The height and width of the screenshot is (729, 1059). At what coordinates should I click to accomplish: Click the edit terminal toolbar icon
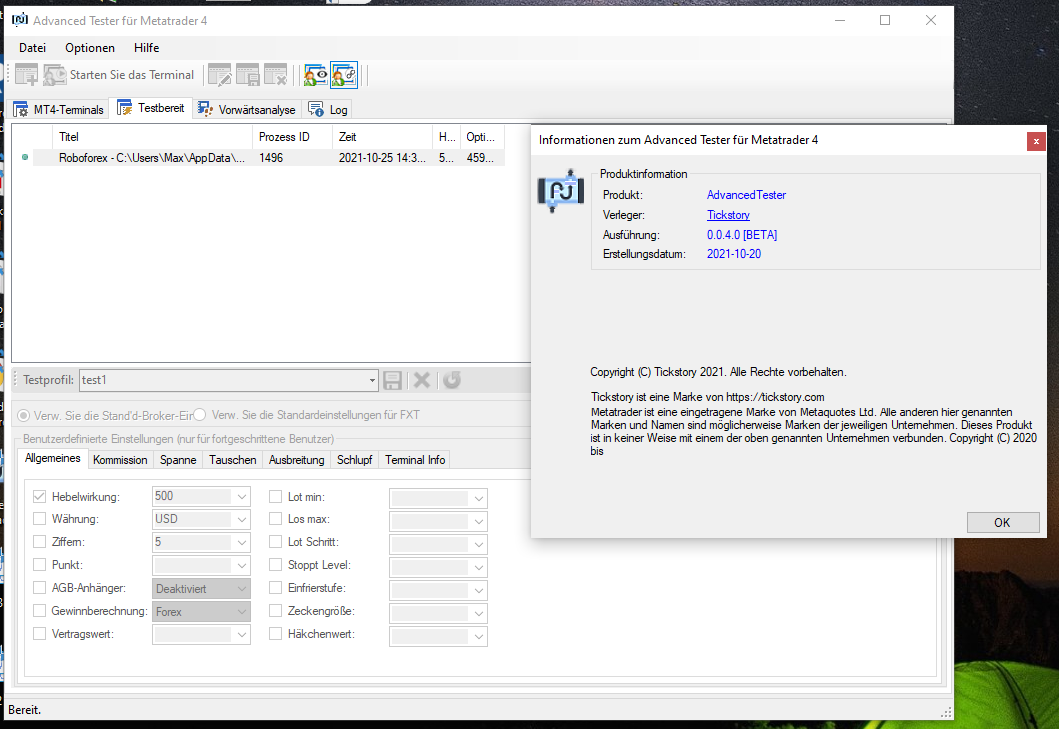(219, 75)
